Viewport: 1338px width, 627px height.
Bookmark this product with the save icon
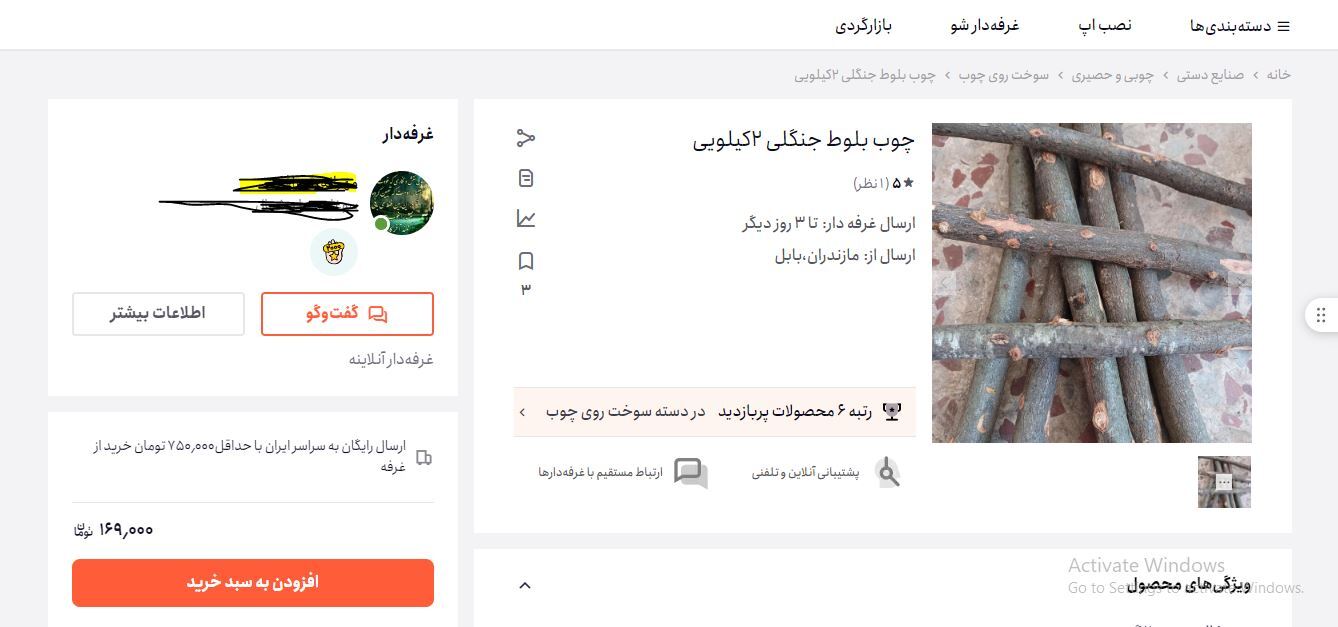[526, 261]
